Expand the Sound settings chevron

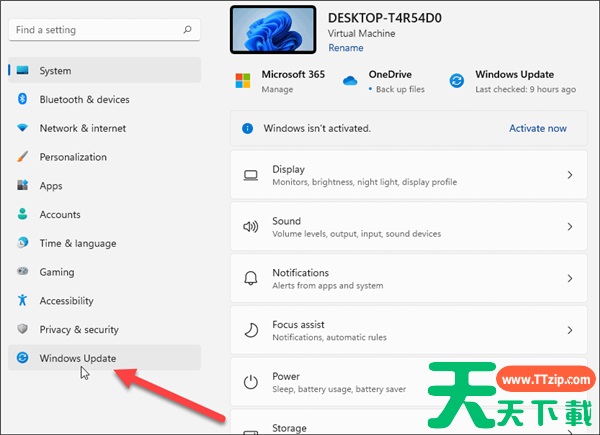click(570, 226)
